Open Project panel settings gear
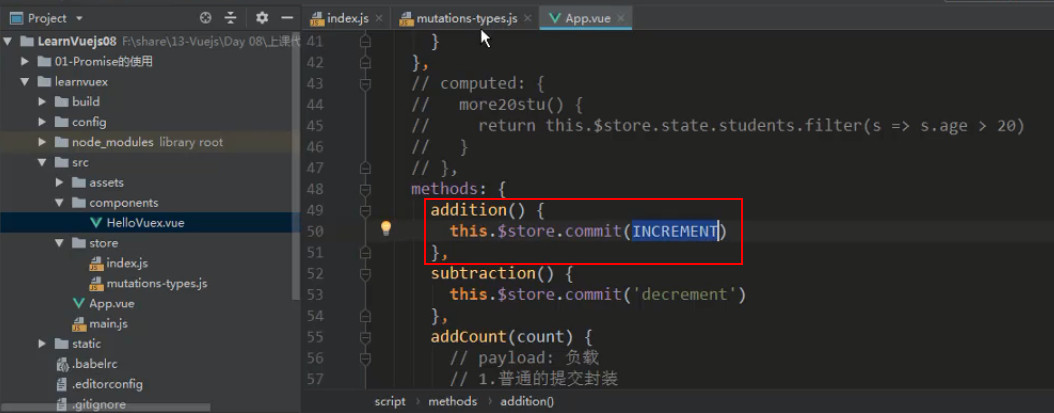The image size is (1054, 413). [262, 18]
